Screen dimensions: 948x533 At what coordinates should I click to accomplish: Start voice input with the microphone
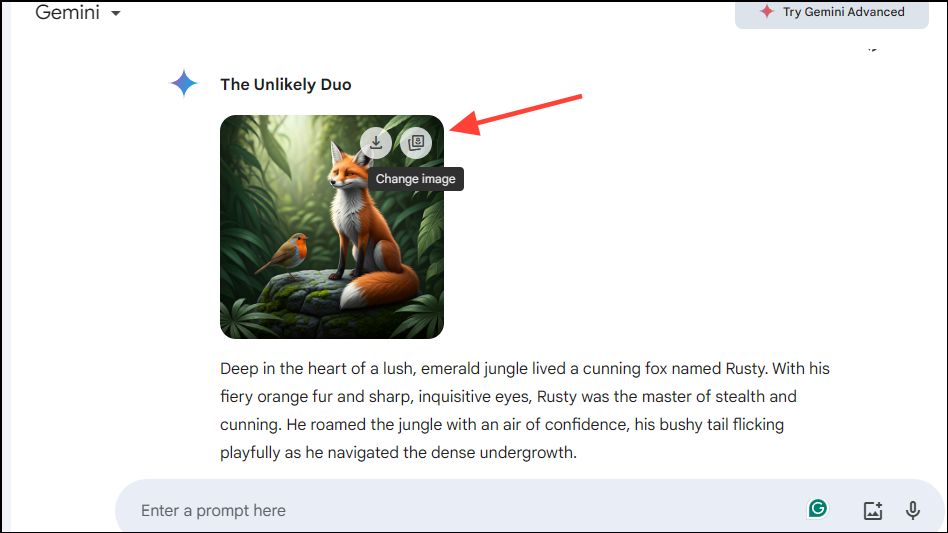pyautogui.click(x=912, y=510)
